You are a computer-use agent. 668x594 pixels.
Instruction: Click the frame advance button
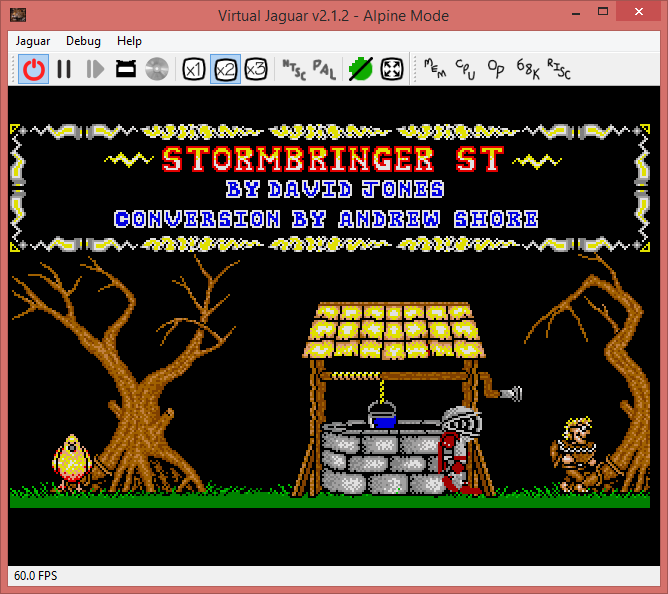coord(95,69)
